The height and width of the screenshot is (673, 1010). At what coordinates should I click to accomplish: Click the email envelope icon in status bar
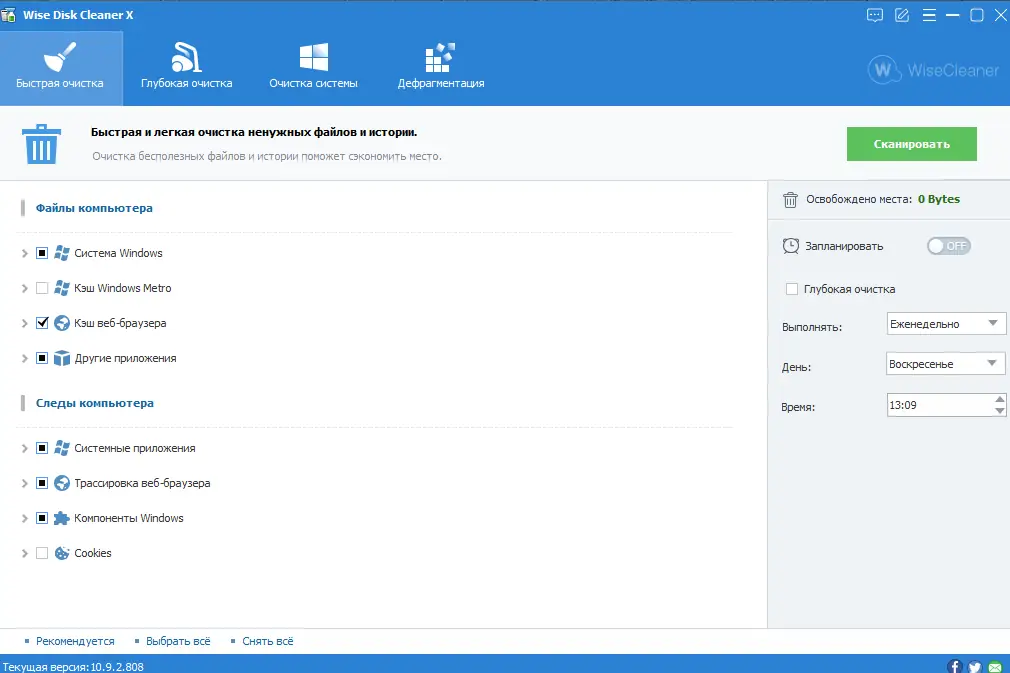tap(995, 667)
